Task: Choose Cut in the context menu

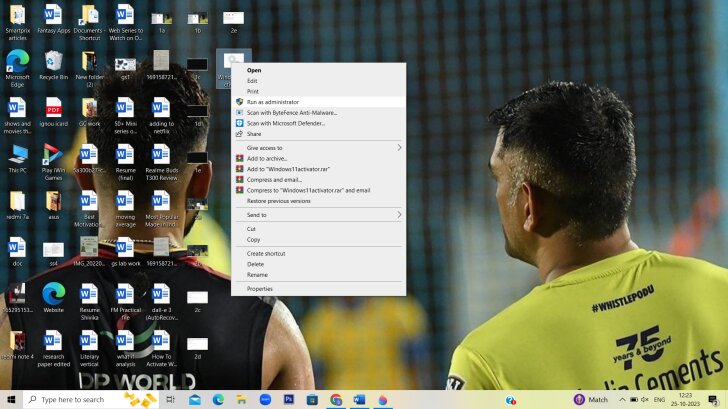Action: pyautogui.click(x=318, y=229)
